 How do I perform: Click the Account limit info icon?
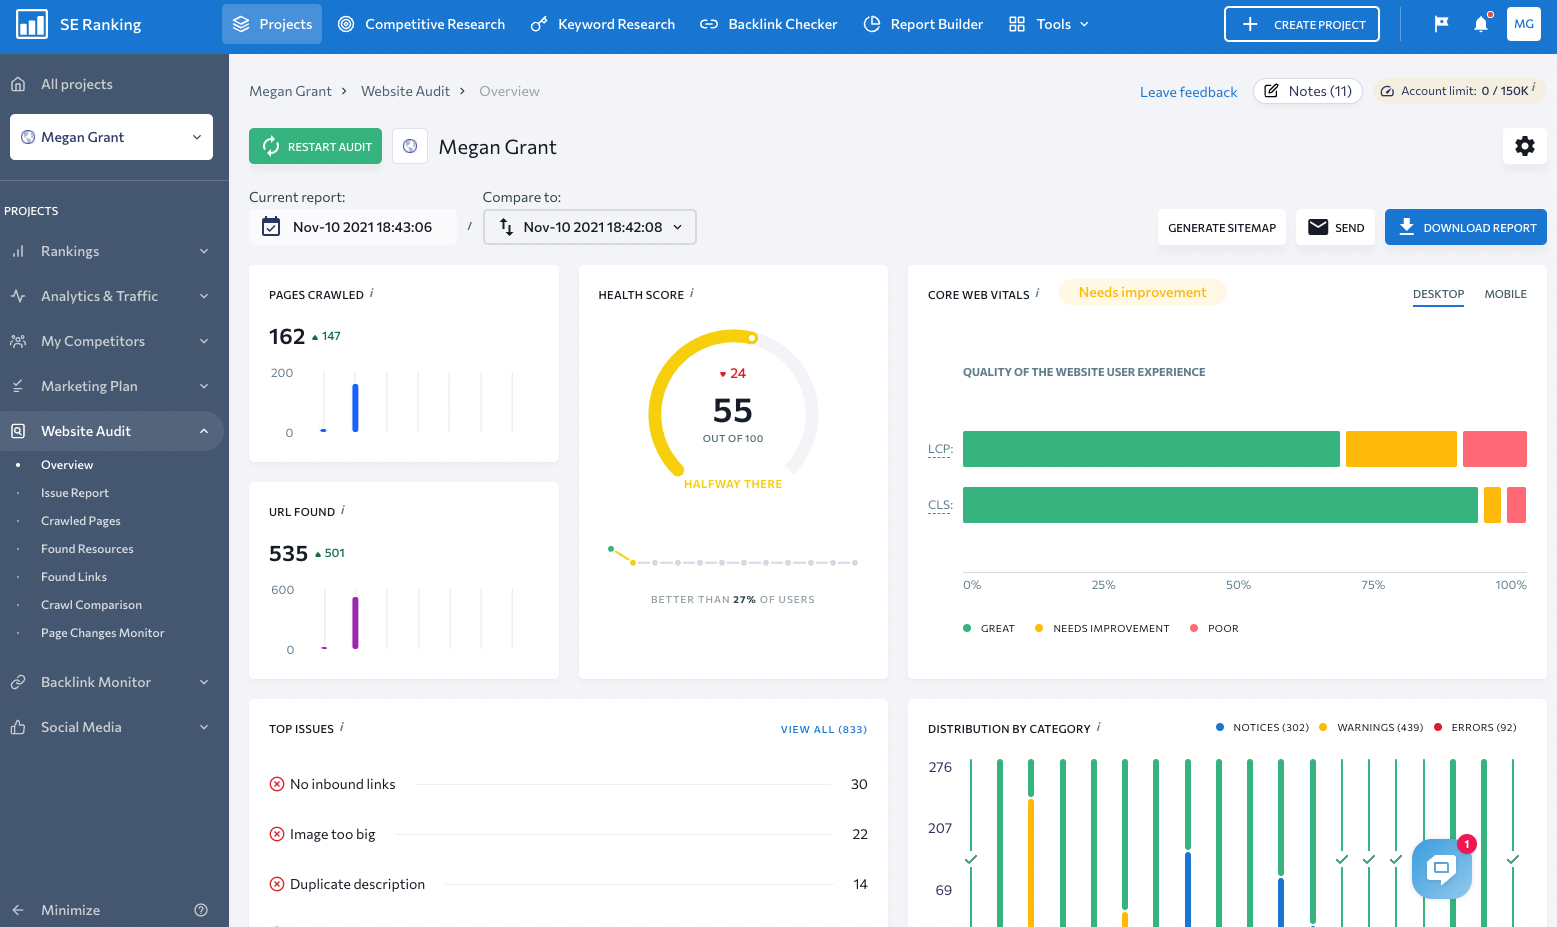pyautogui.click(x=1534, y=88)
